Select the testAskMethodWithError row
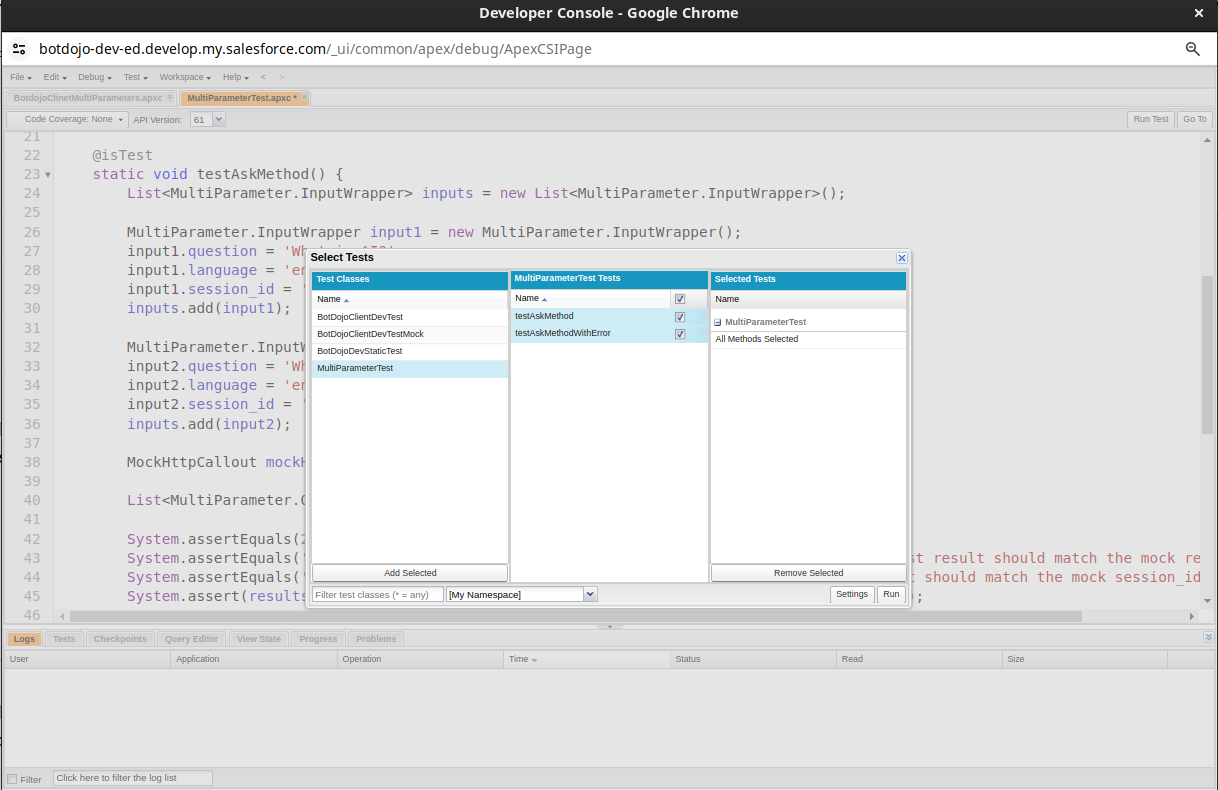Viewport: 1218px width, 790px height. click(591, 334)
